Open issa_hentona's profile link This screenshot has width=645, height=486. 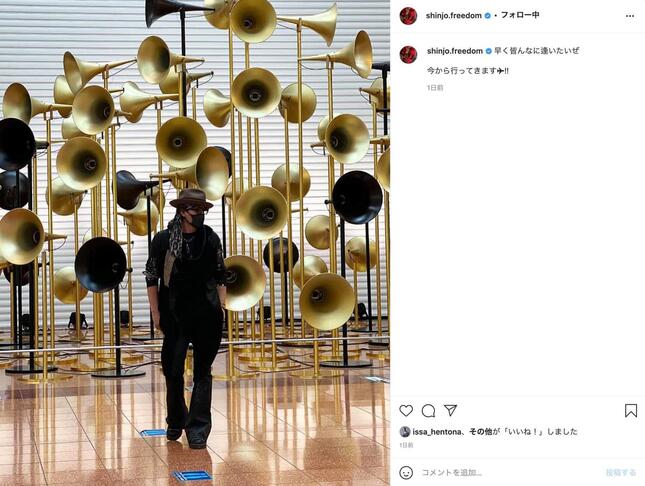coord(436,432)
